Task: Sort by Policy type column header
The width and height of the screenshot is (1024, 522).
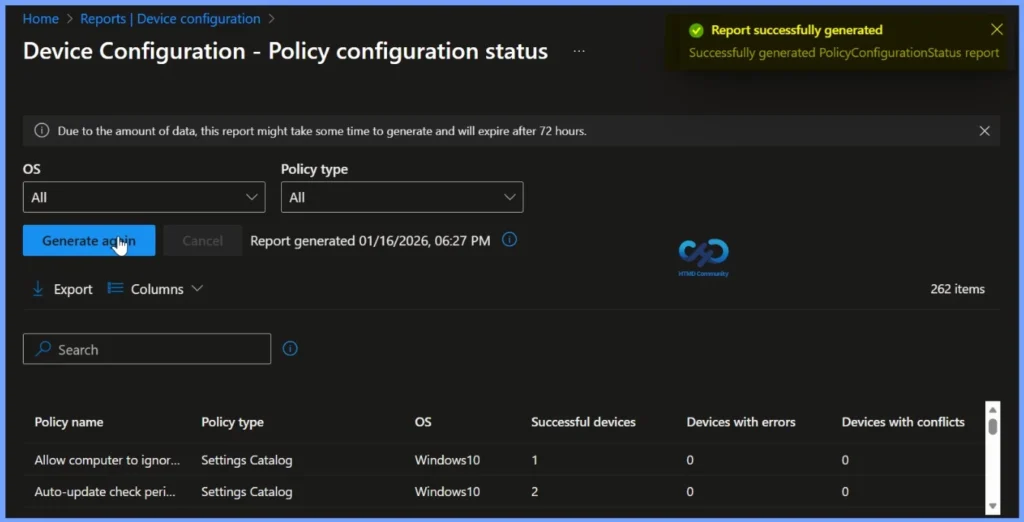Action: (x=232, y=422)
